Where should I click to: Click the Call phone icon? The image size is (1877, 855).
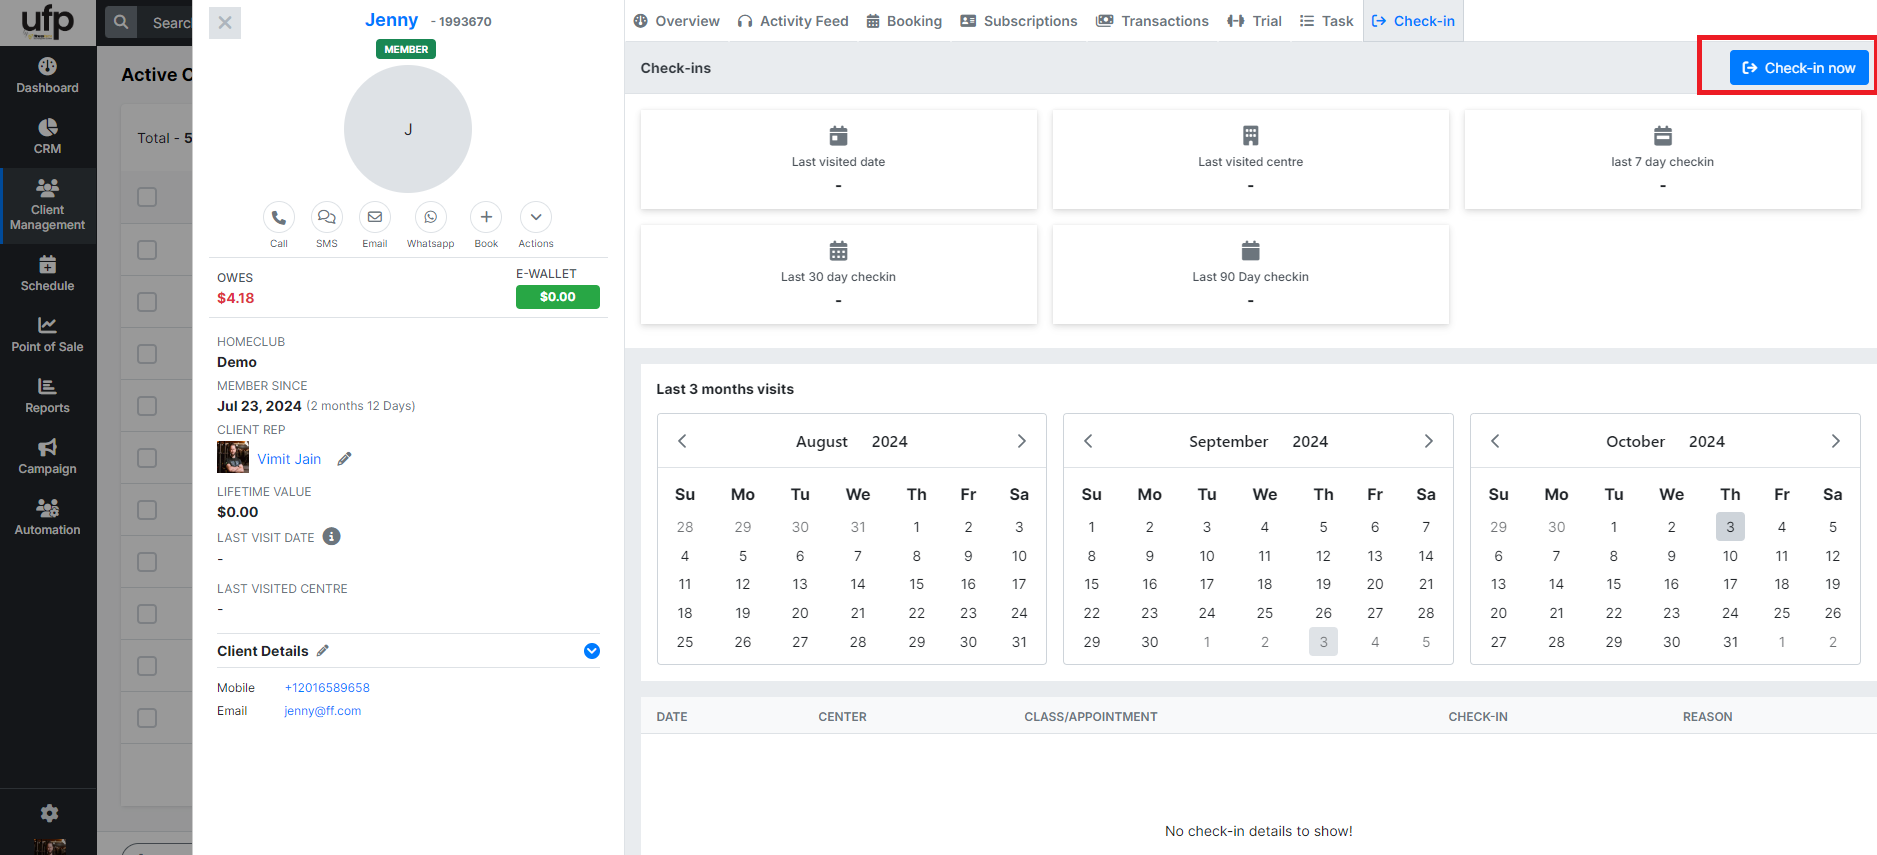pos(279,218)
